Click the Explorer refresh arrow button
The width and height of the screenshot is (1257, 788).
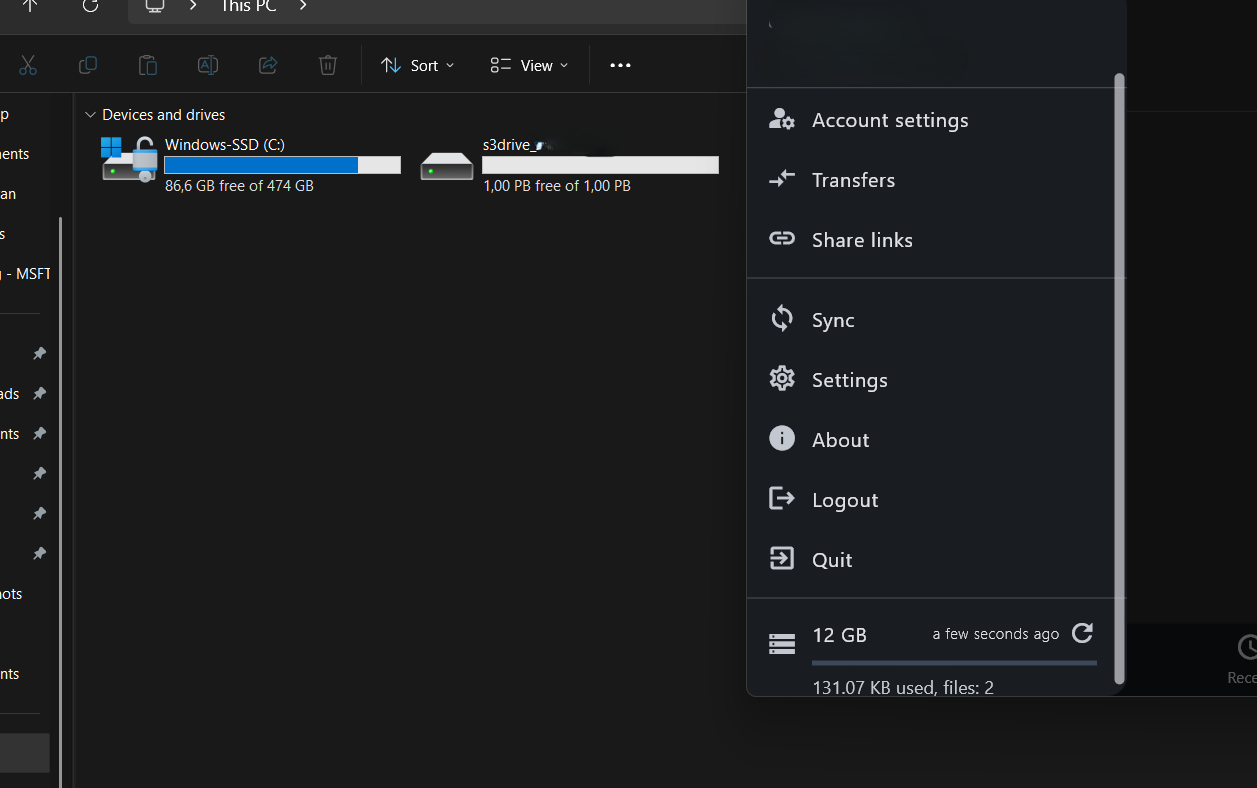click(x=90, y=6)
